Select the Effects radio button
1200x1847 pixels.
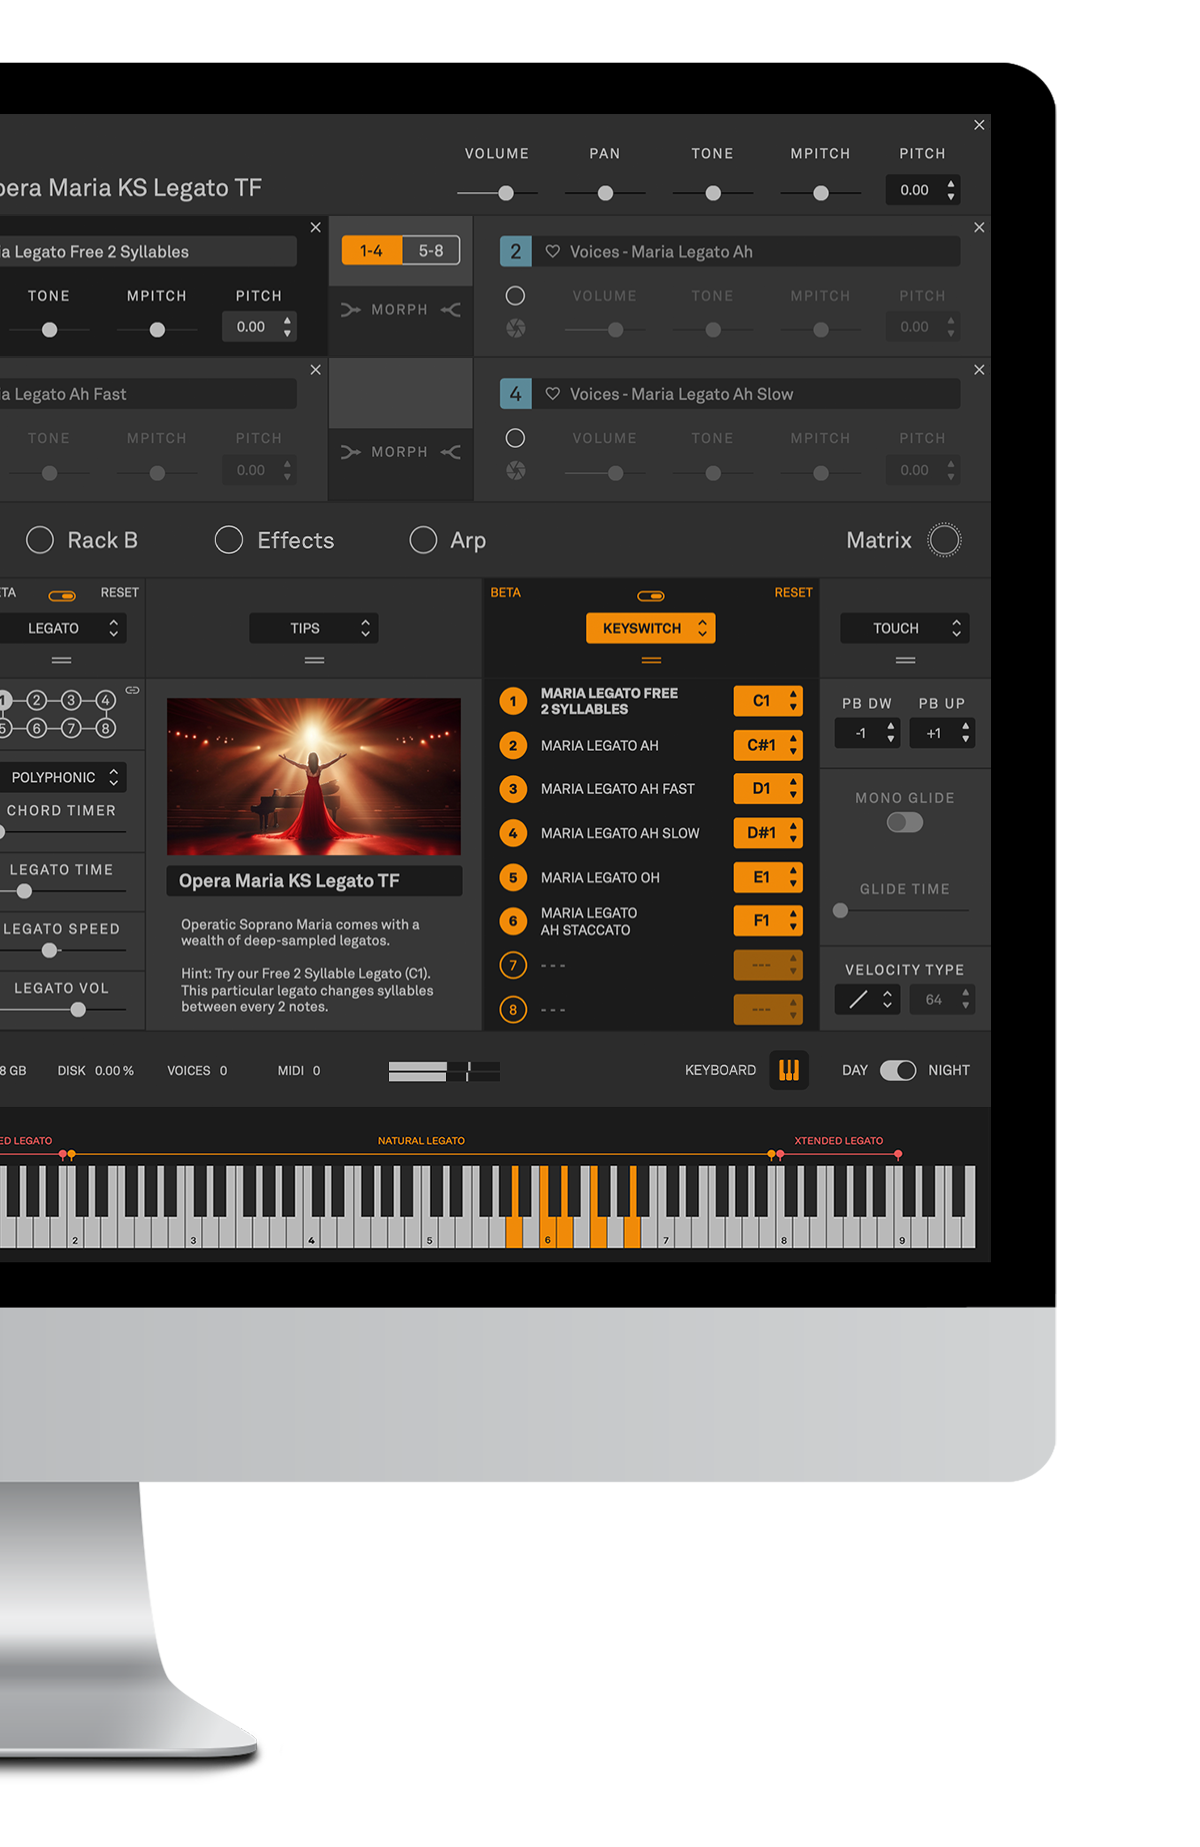(229, 540)
